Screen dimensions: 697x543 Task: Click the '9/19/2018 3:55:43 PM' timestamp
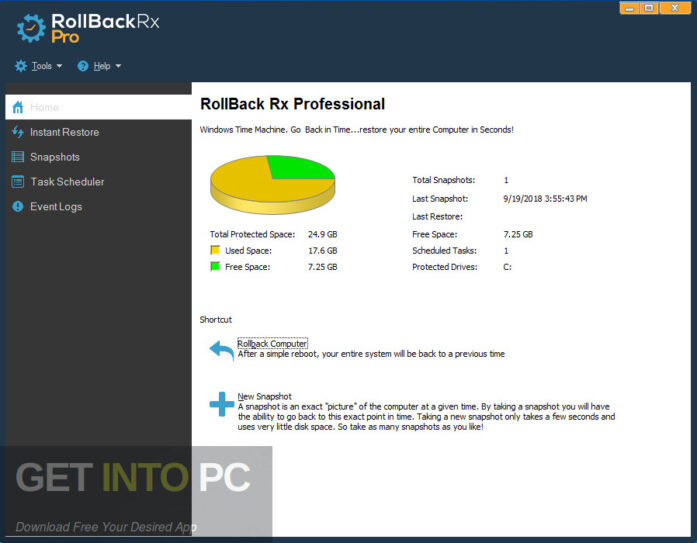pyautogui.click(x=545, y=199)
